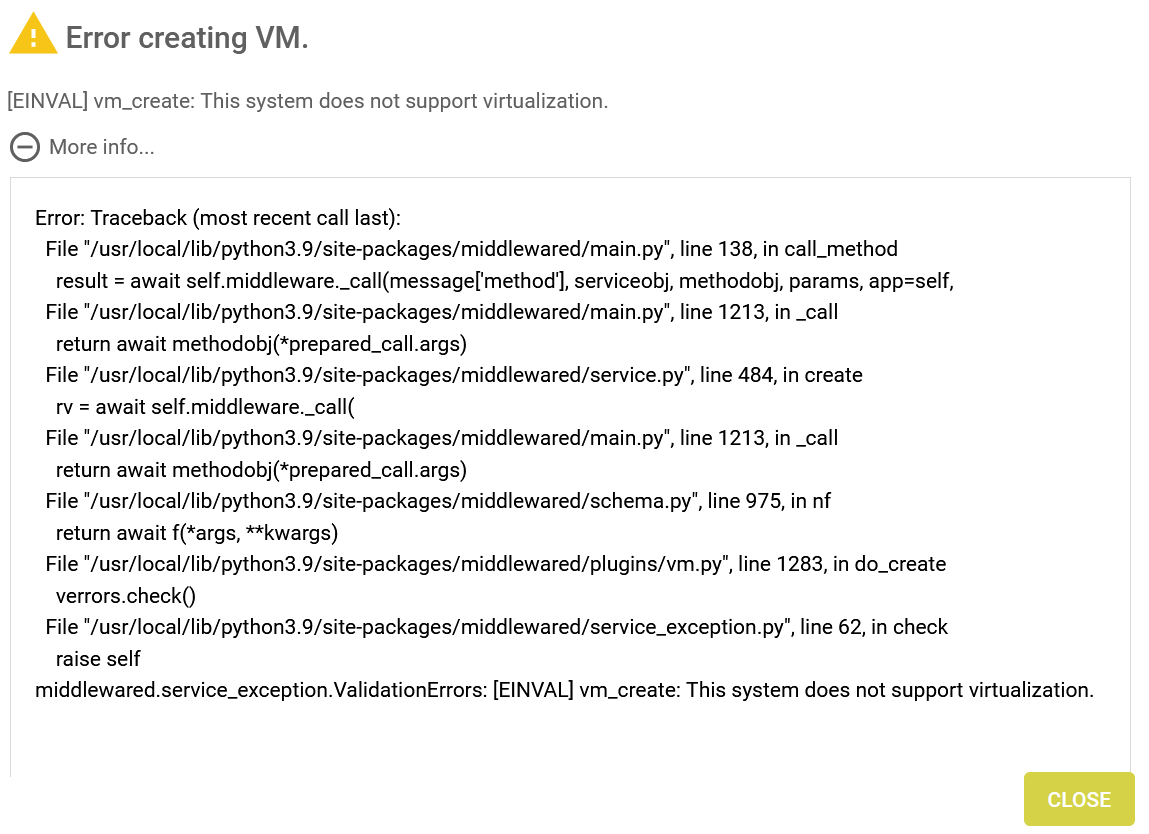Click the main.py line 138 call_method entry

point(471,249)
